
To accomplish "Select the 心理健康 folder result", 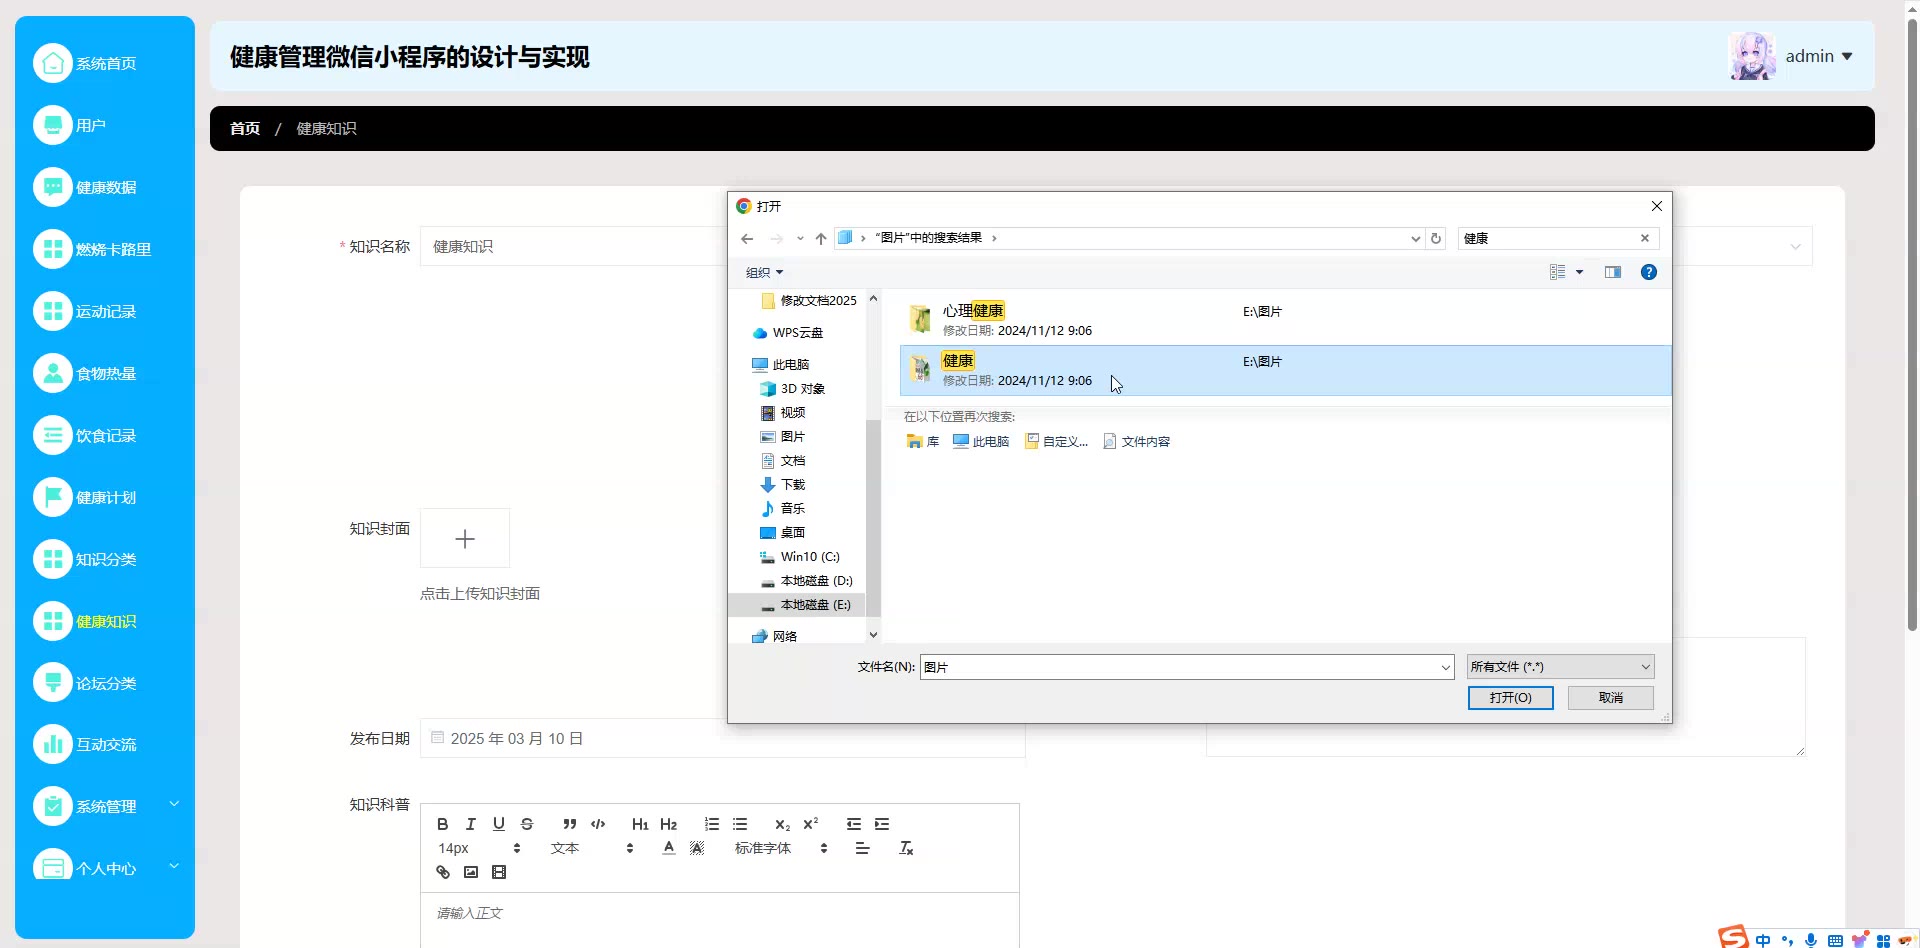I will pos(1285,320).
